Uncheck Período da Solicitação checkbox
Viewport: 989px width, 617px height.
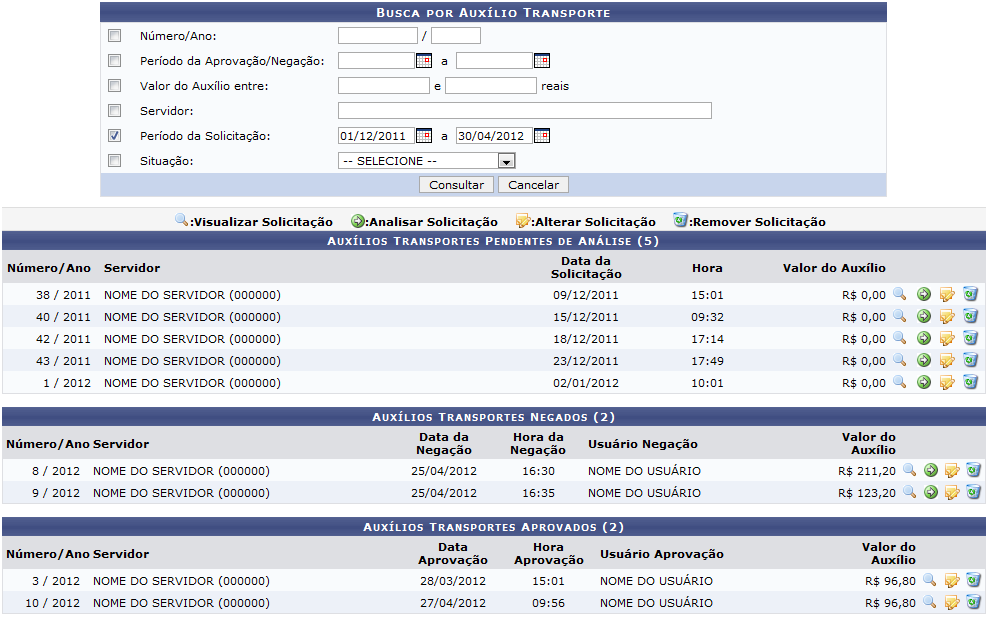(x=115, y=136)
